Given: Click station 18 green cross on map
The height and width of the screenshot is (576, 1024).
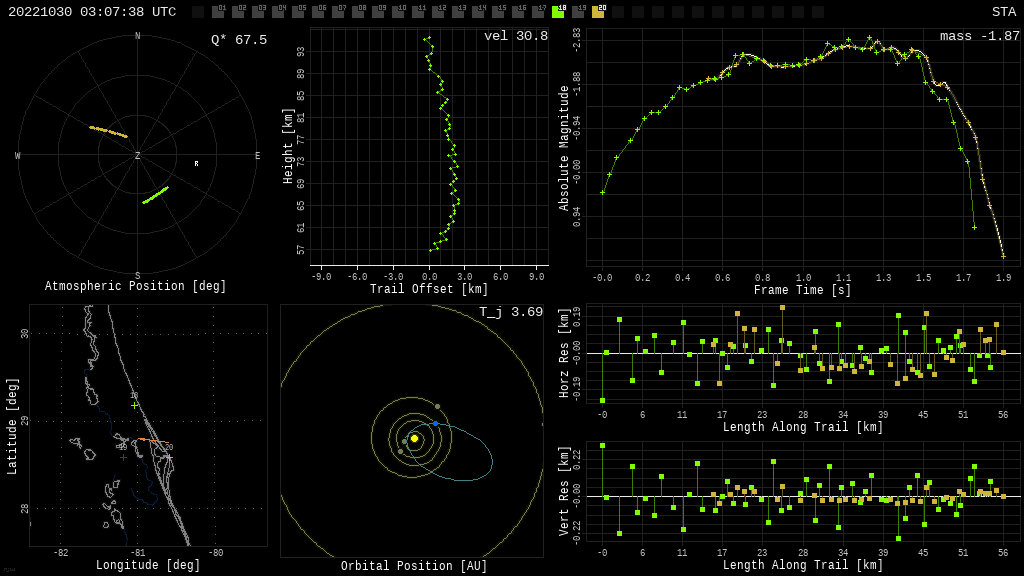Looking at the screenshot, I should [135, 405].
